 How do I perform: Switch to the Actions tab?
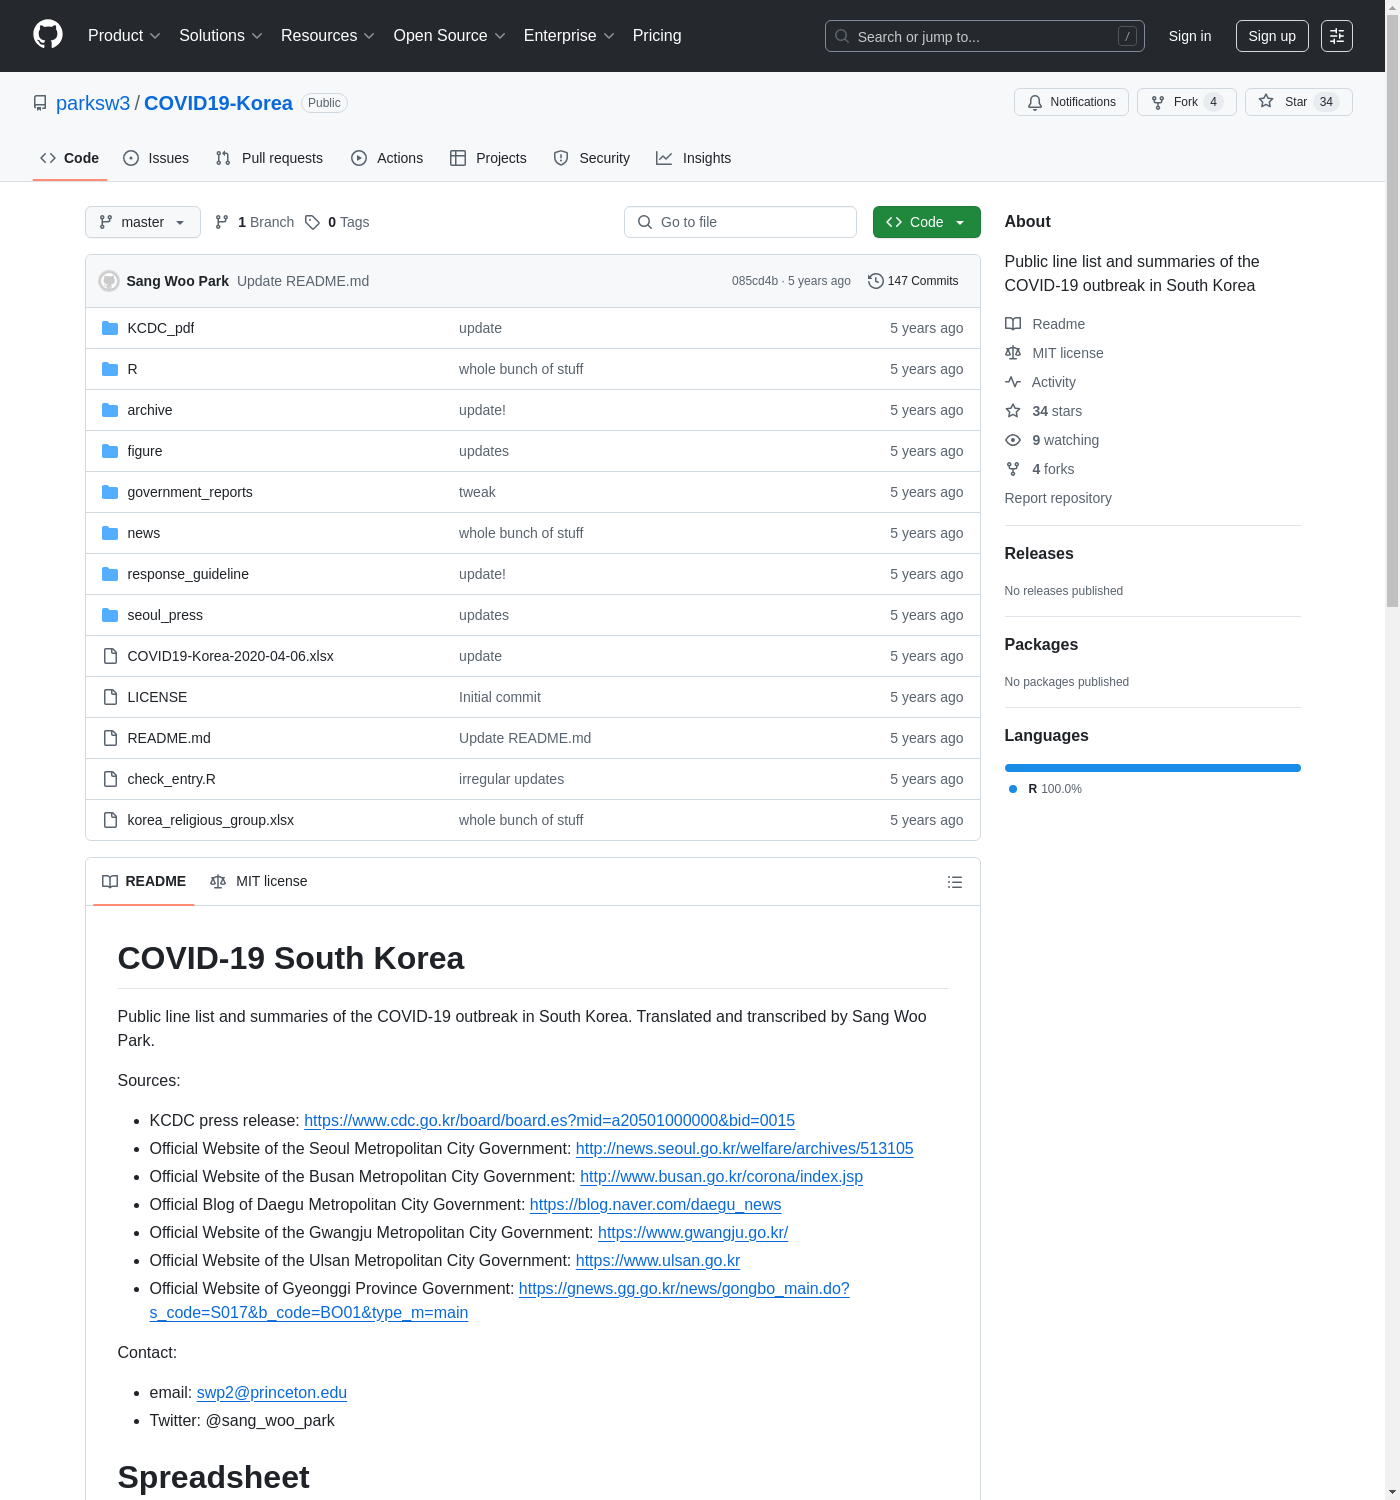point(387,158)
